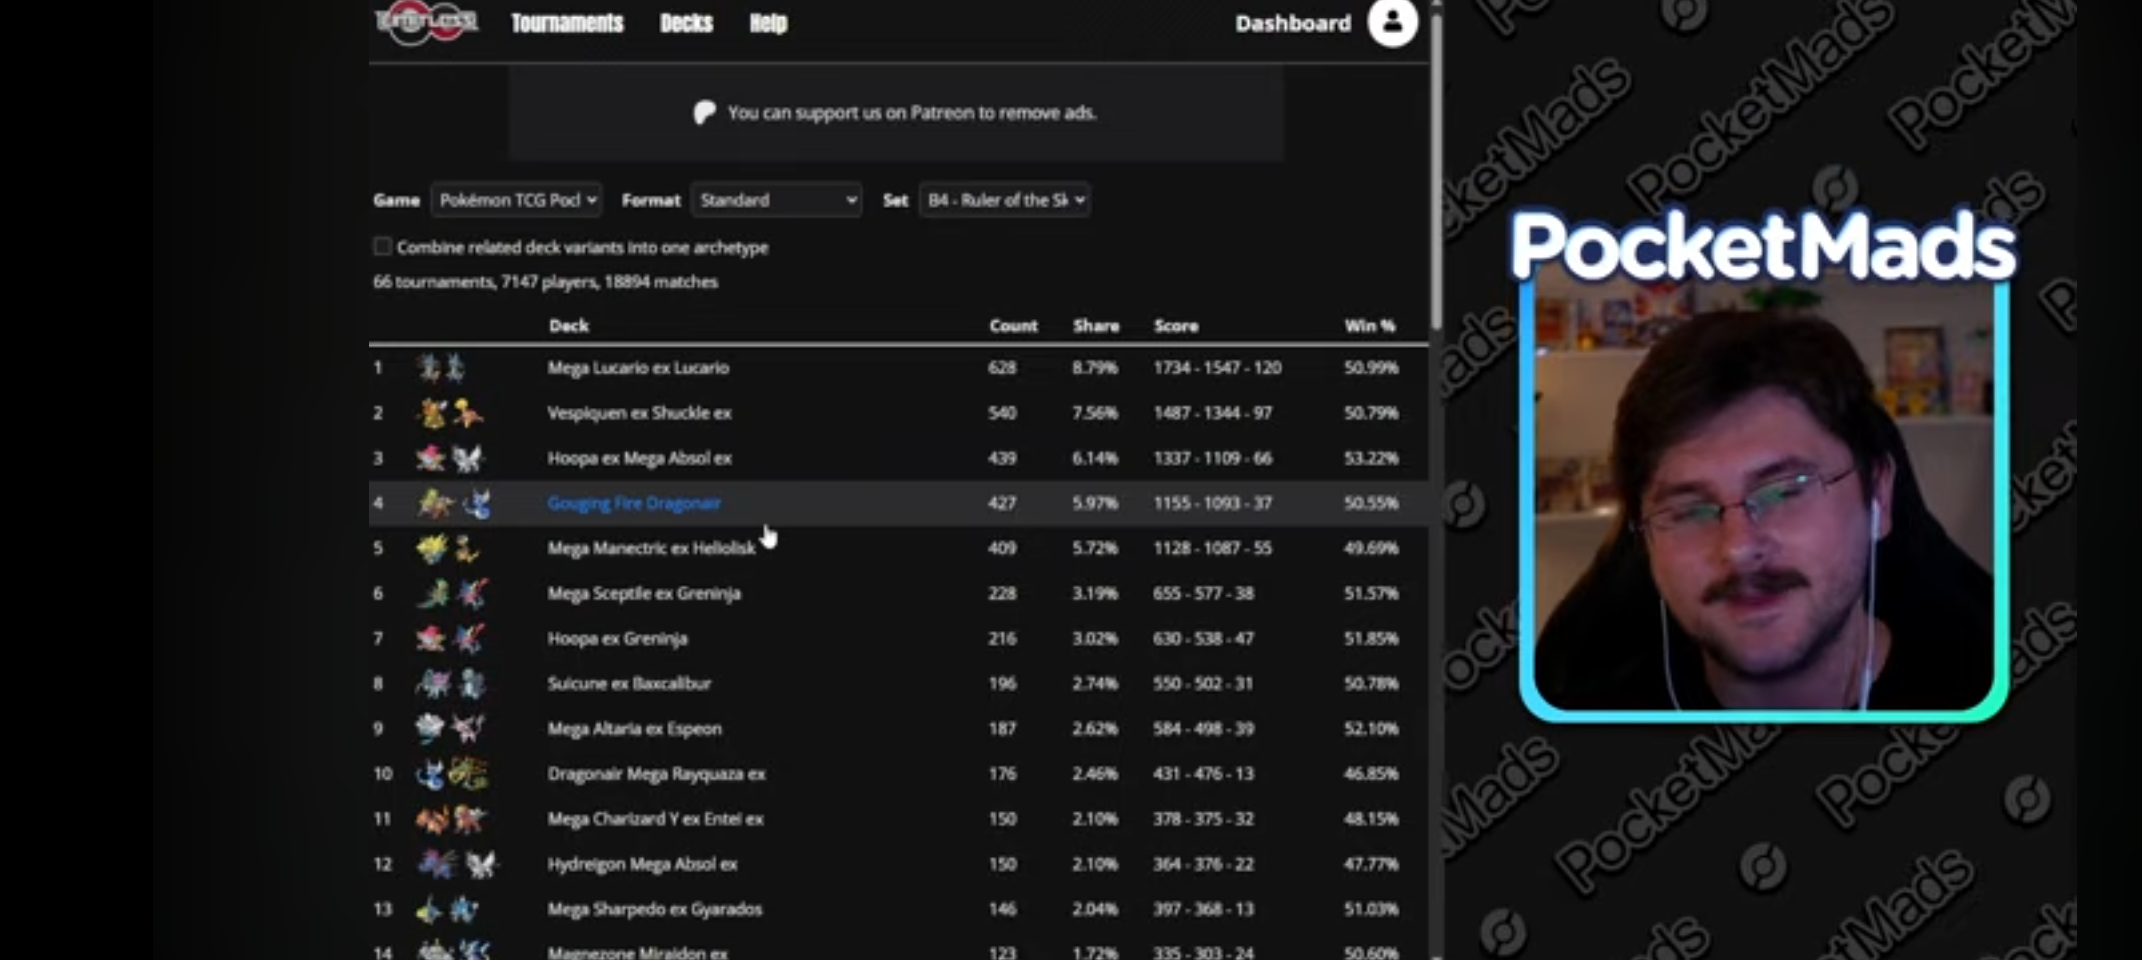The width and height of the screenshot is (2142, 960).
Task: Click the Mega Manectric sprite icon
Action: click(432, 548)
